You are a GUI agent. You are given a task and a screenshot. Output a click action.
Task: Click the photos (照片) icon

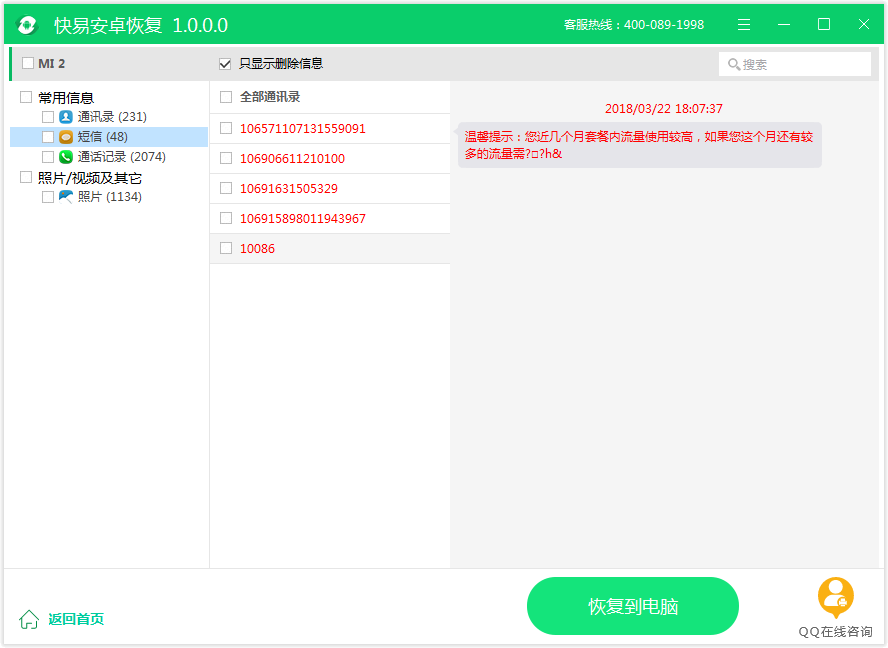click(x=66, y=197)
